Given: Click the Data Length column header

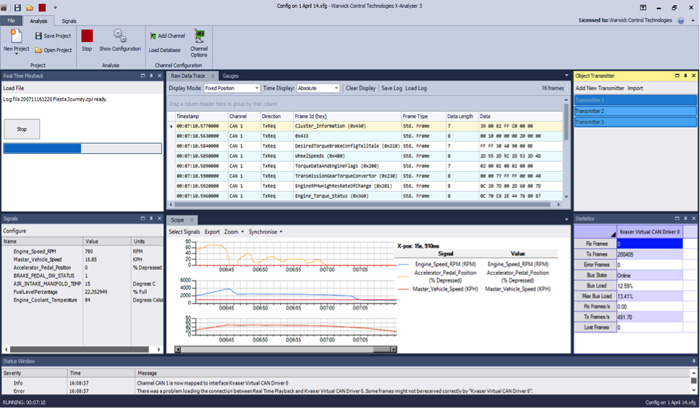Looking at the screenshot, I should tap(462, 116).
